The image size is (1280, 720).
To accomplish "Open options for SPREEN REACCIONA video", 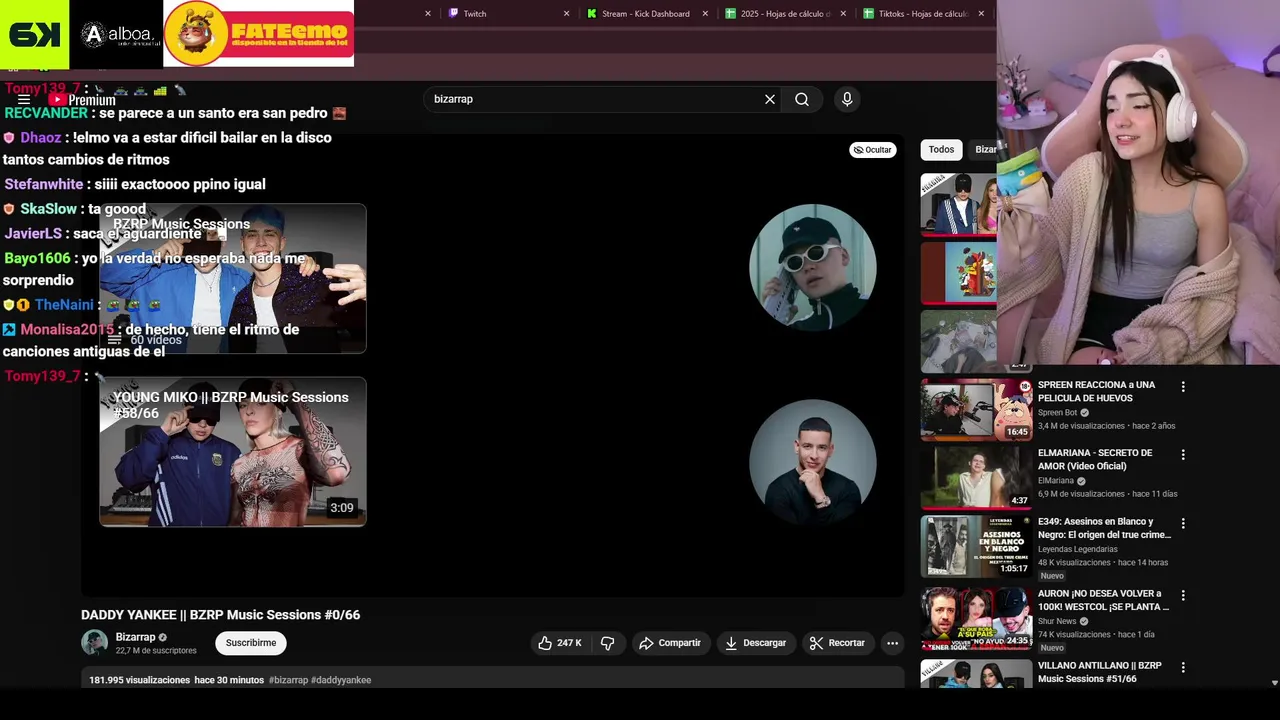I will 1183,387.
